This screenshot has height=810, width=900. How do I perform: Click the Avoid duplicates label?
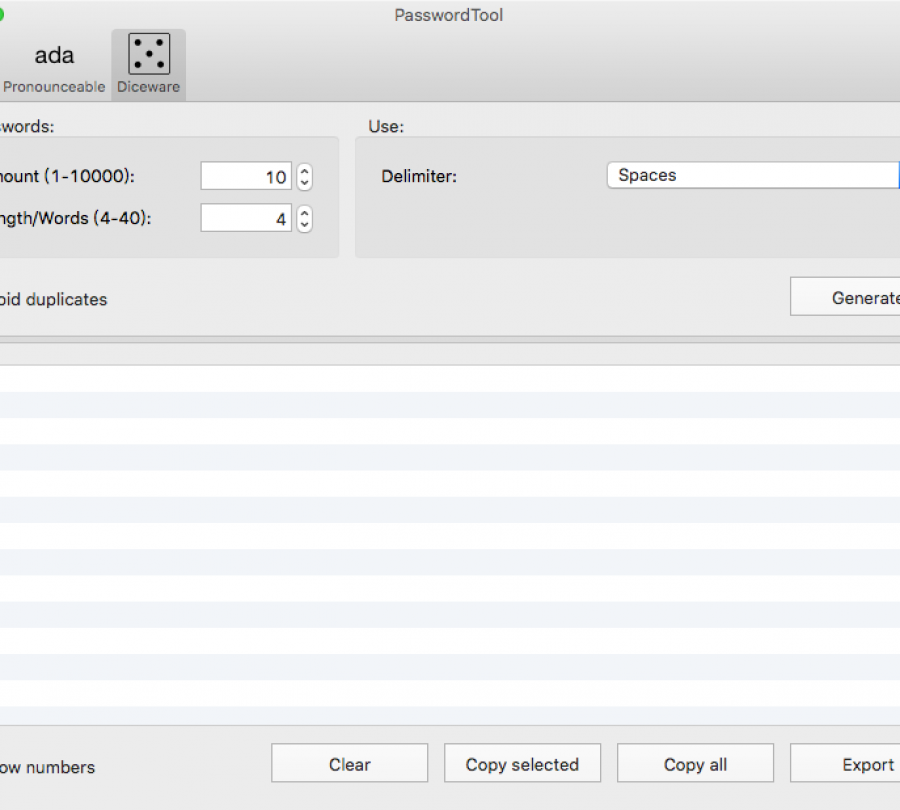click(x=53, y=300)
